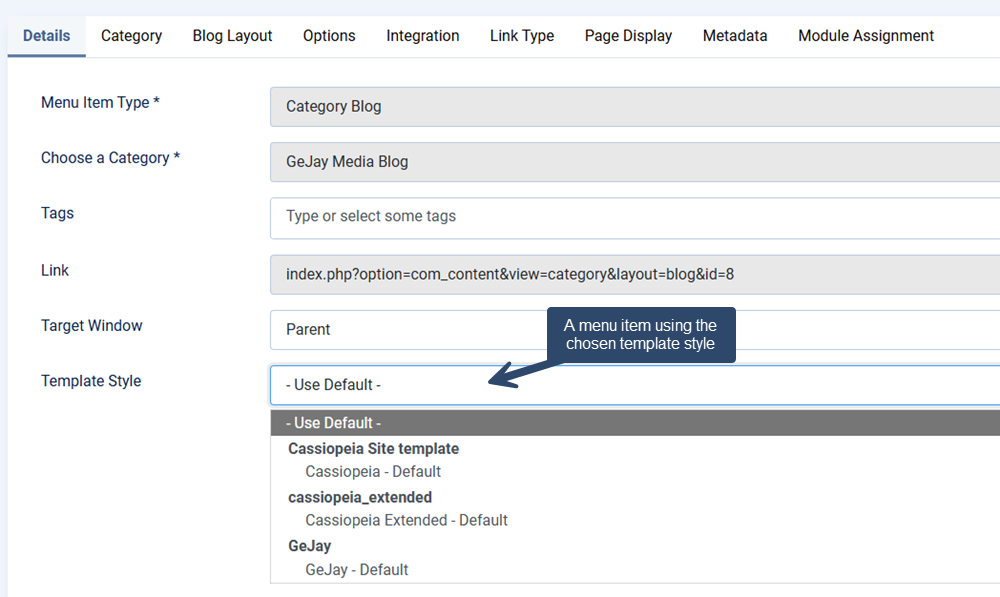Click the Template Style label

pos(91,381)
